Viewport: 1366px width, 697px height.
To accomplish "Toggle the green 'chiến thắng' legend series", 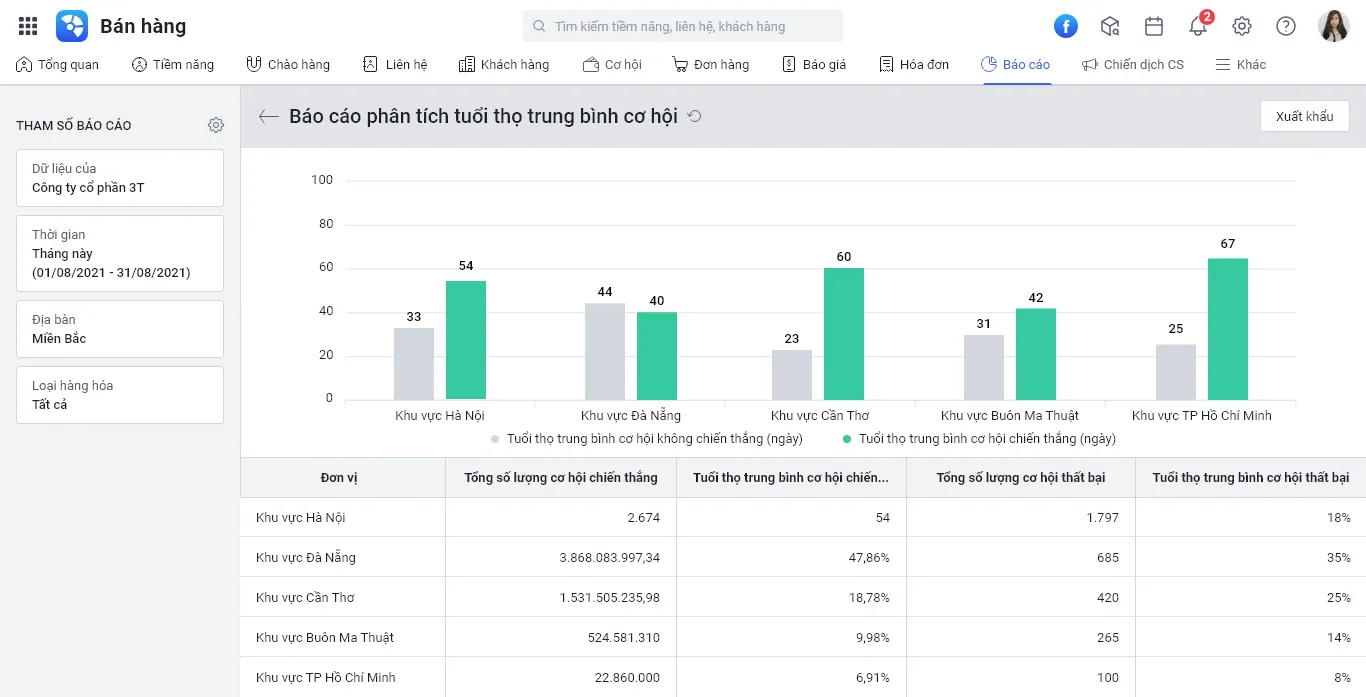I will pyautogui.click(x=986, y=438).
